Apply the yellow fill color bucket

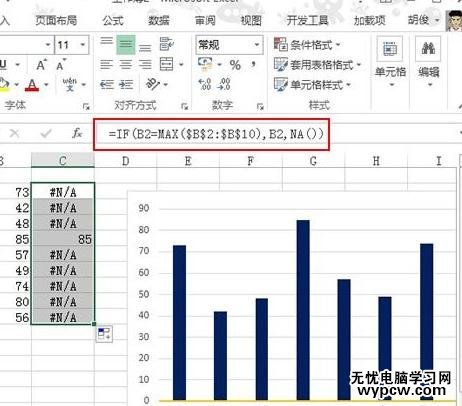(4, 85)
